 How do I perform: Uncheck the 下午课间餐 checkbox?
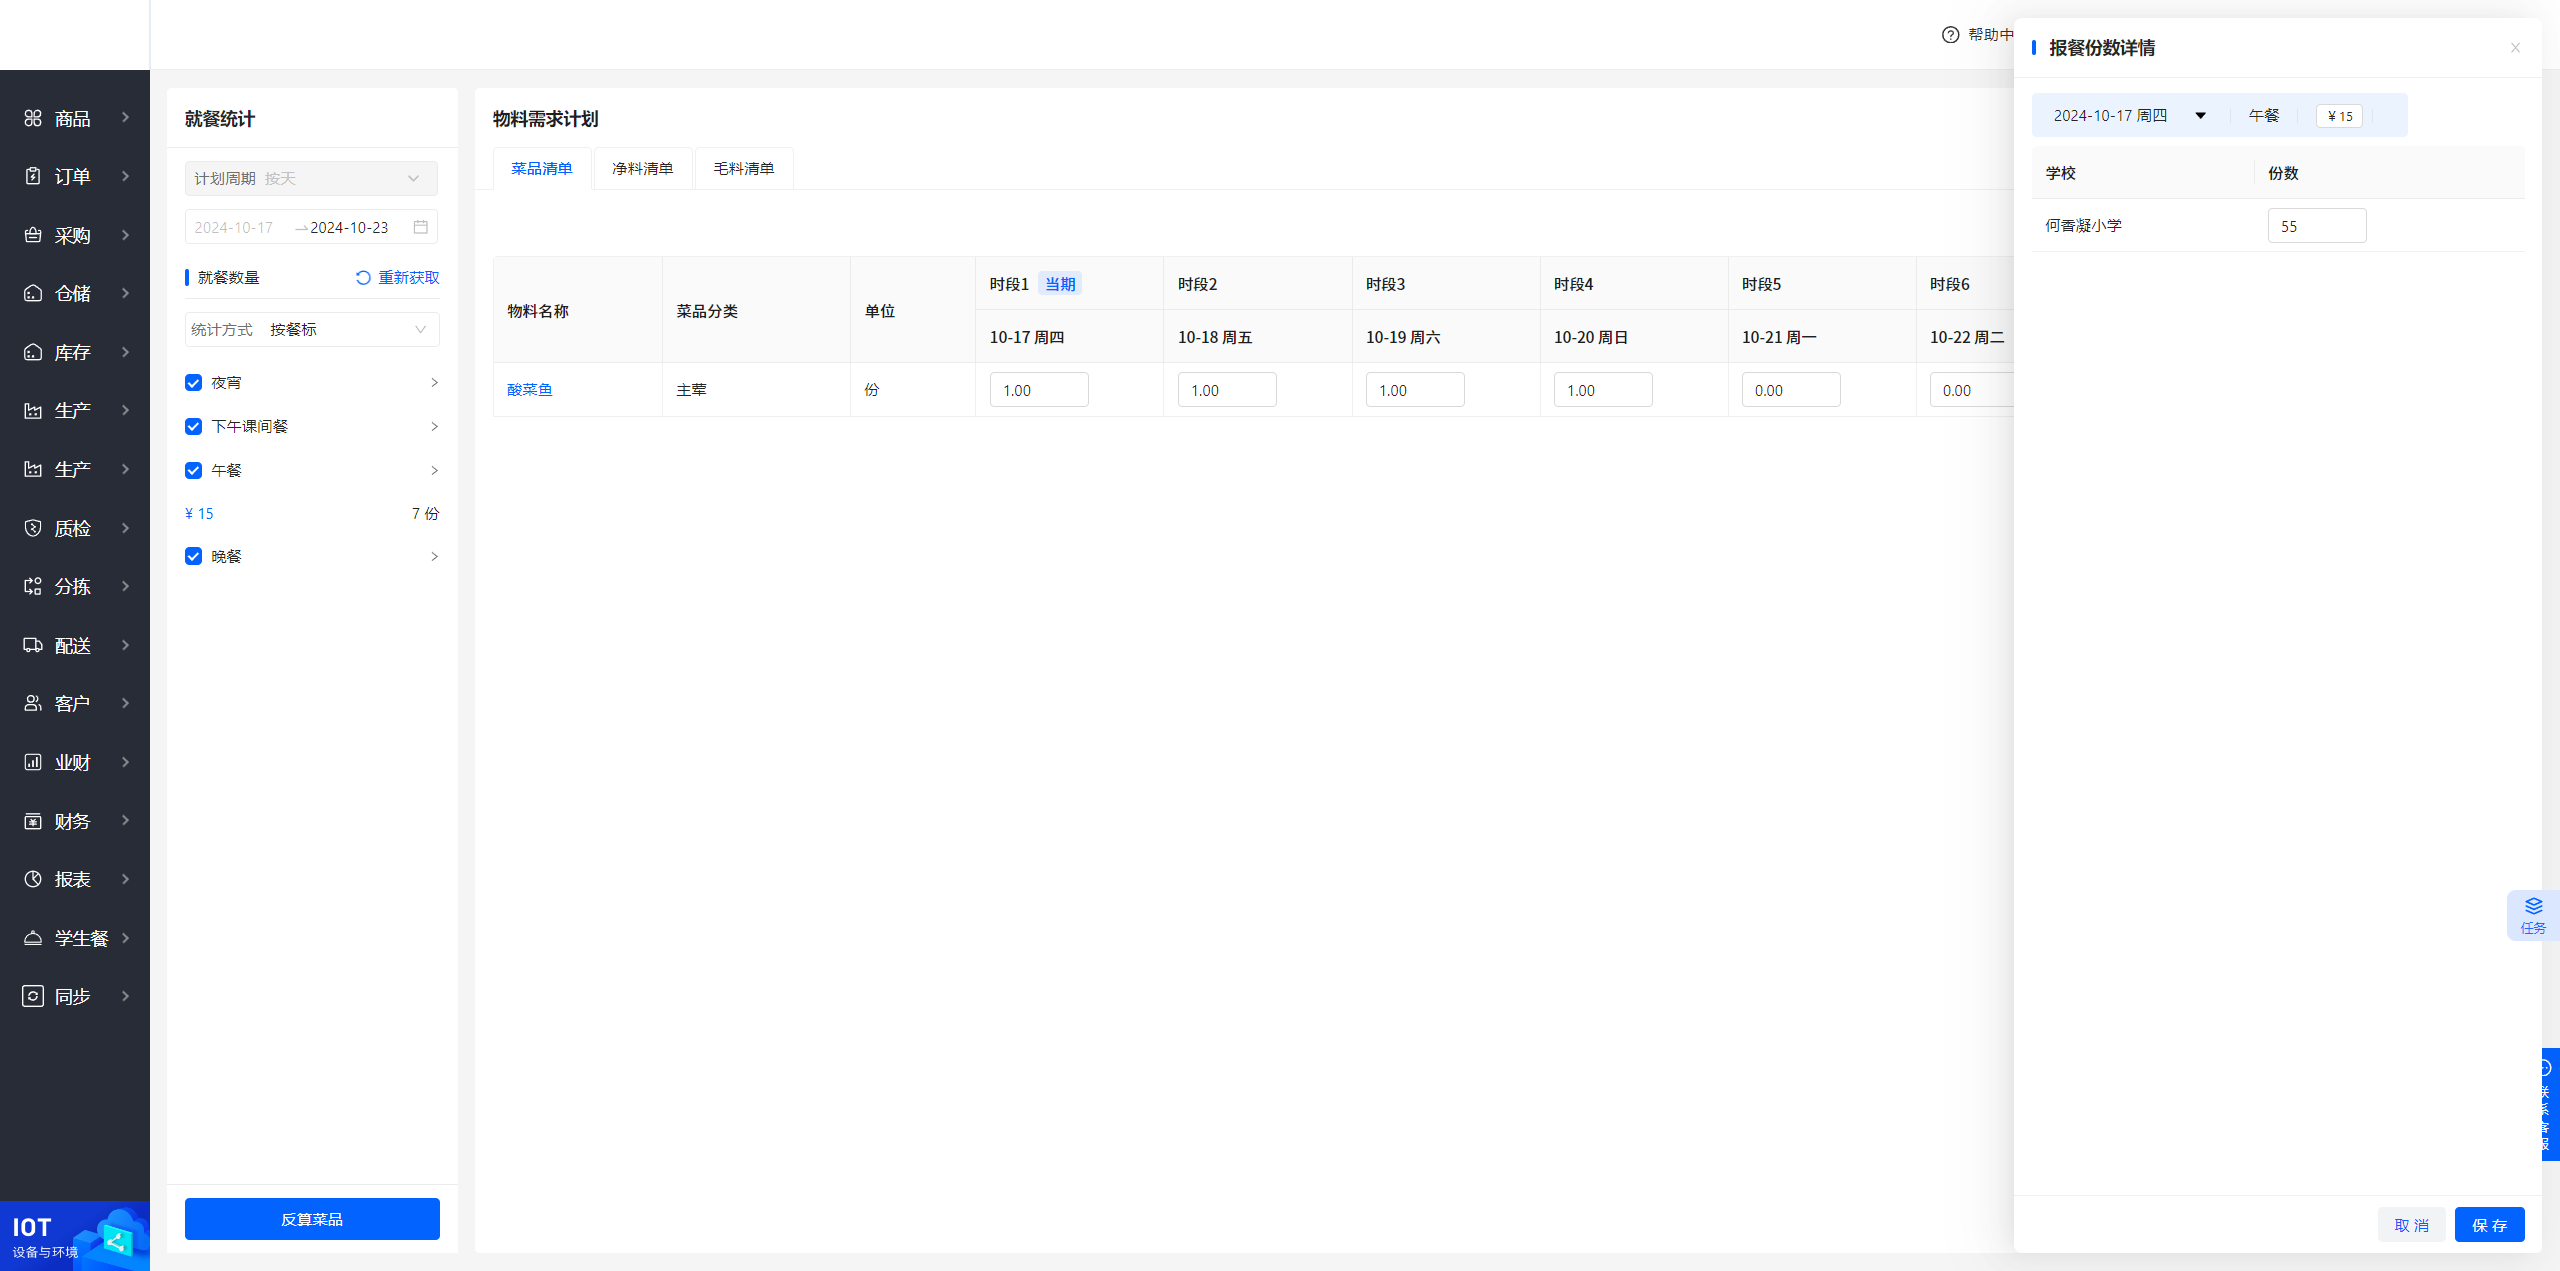(x=194, y=427)
